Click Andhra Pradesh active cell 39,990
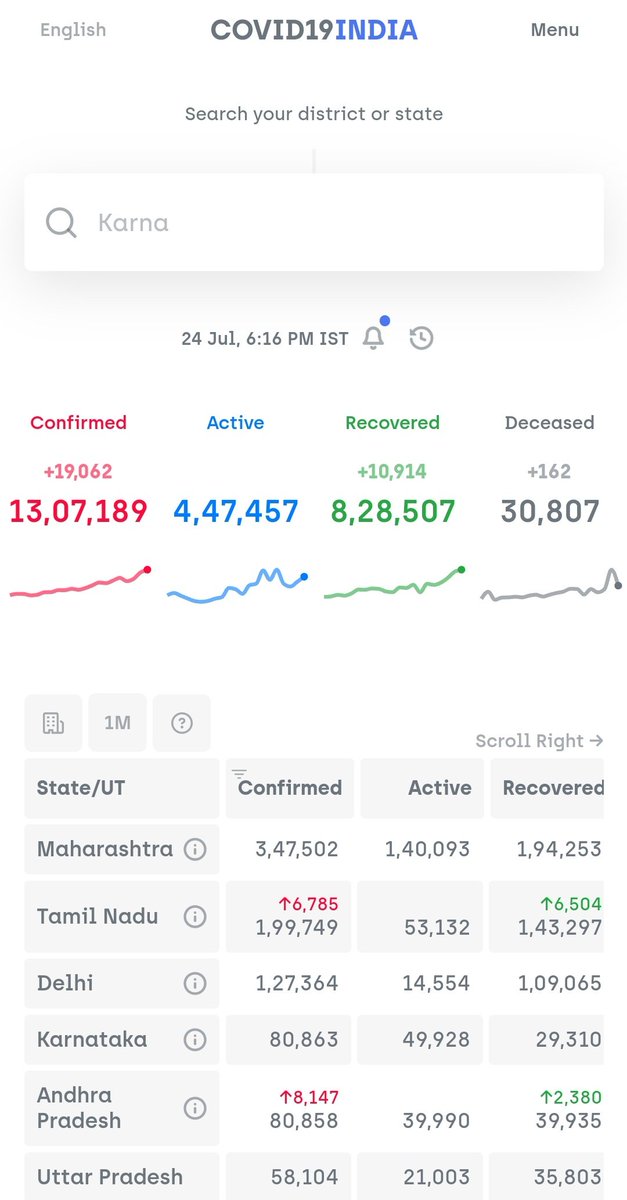 [x=421, y=1107]
